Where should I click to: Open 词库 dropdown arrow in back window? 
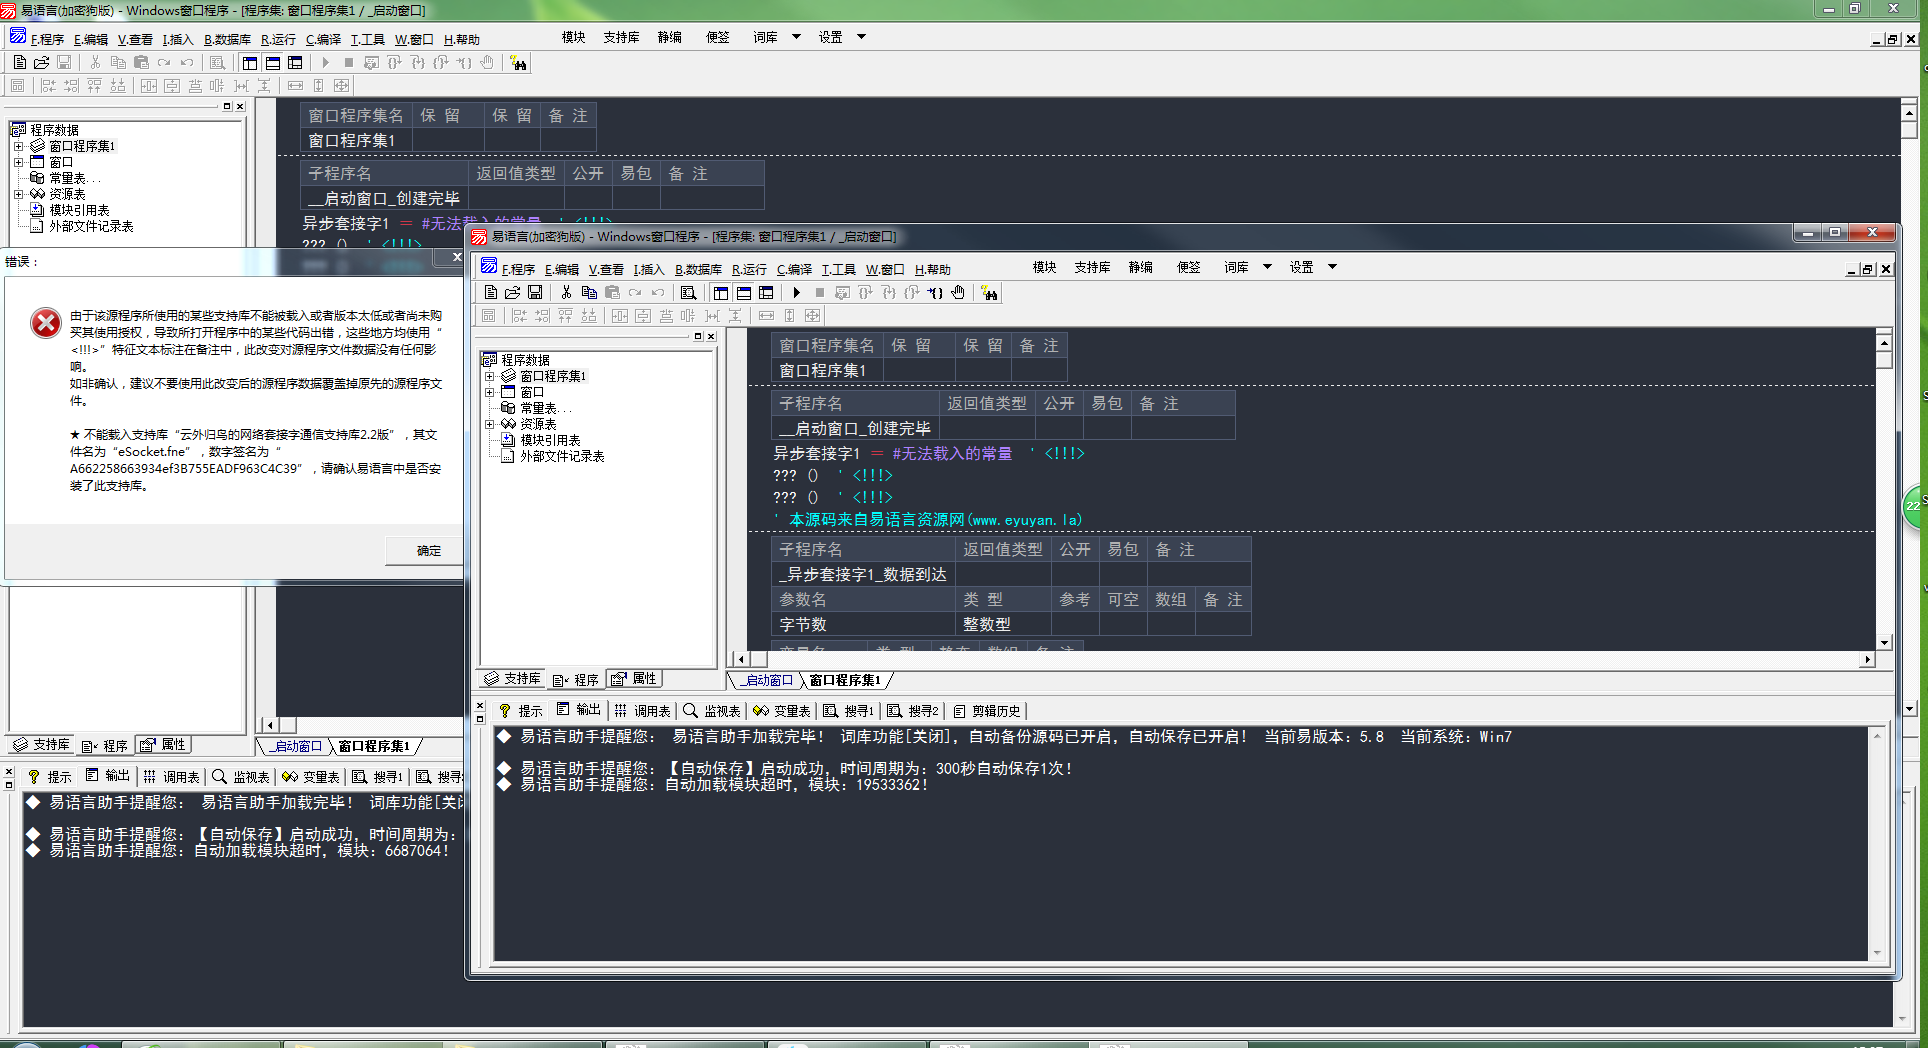(797, 37)
